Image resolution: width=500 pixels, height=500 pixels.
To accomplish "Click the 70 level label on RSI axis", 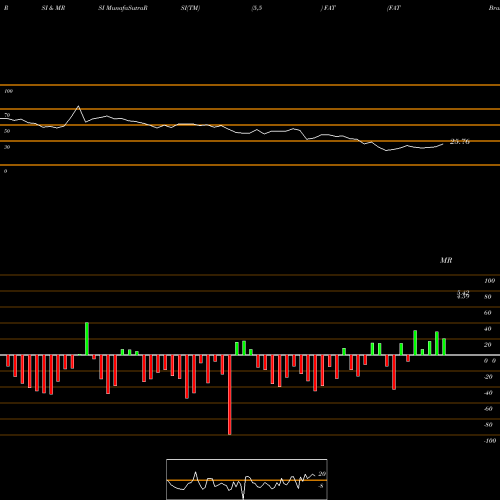I will [x=7, y=115].
